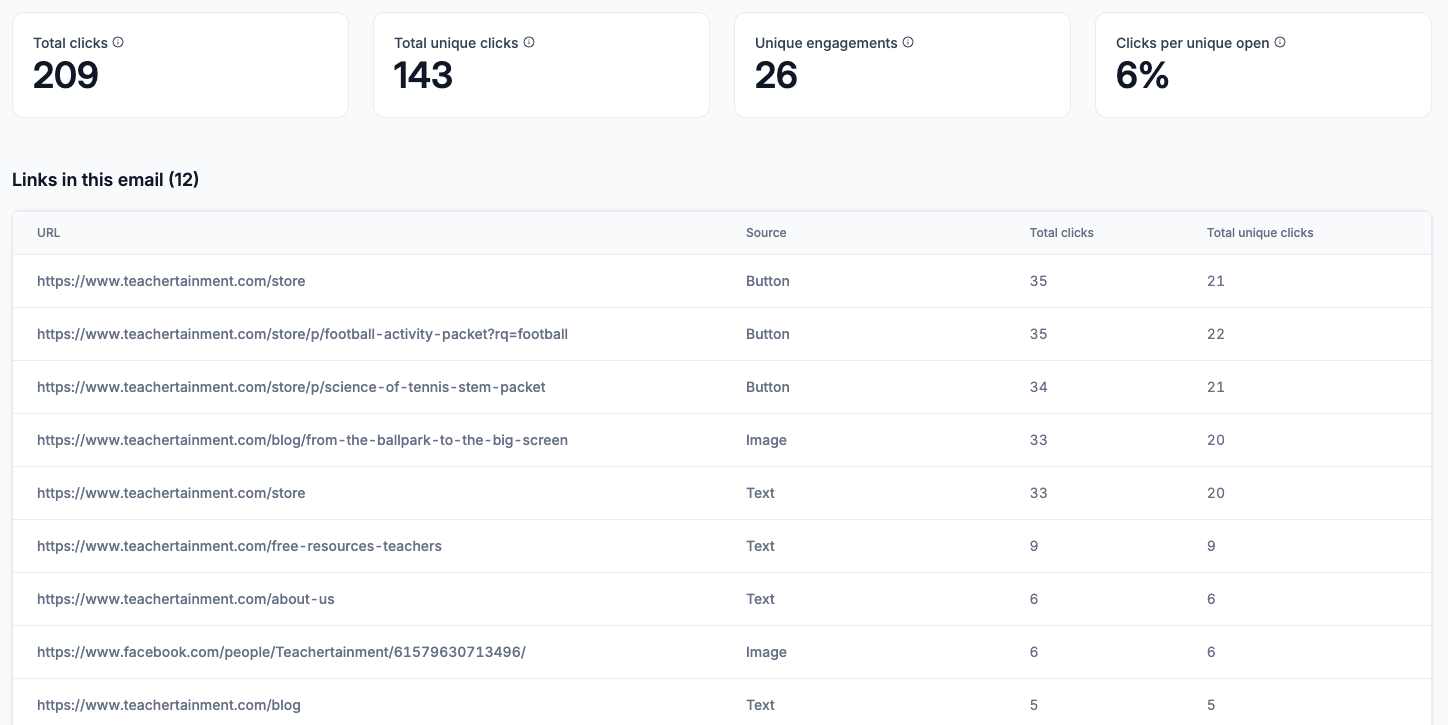Screen dimensions: 1448x725
Task: Click Text source in the about-us row
Action: click(760, 599)
